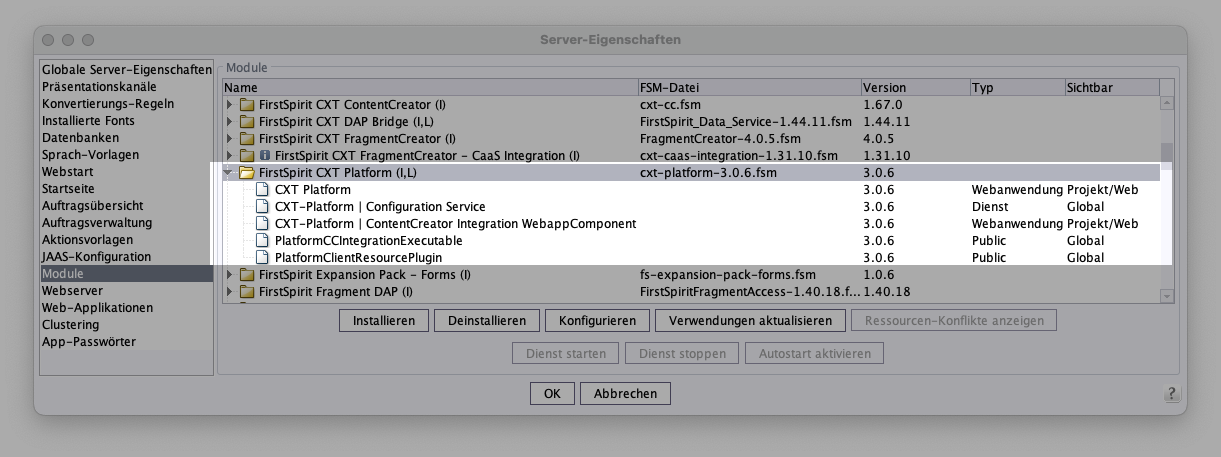Click info badge icon on CaaS Integration row
Screen dimensions: 1221x457
265,156
